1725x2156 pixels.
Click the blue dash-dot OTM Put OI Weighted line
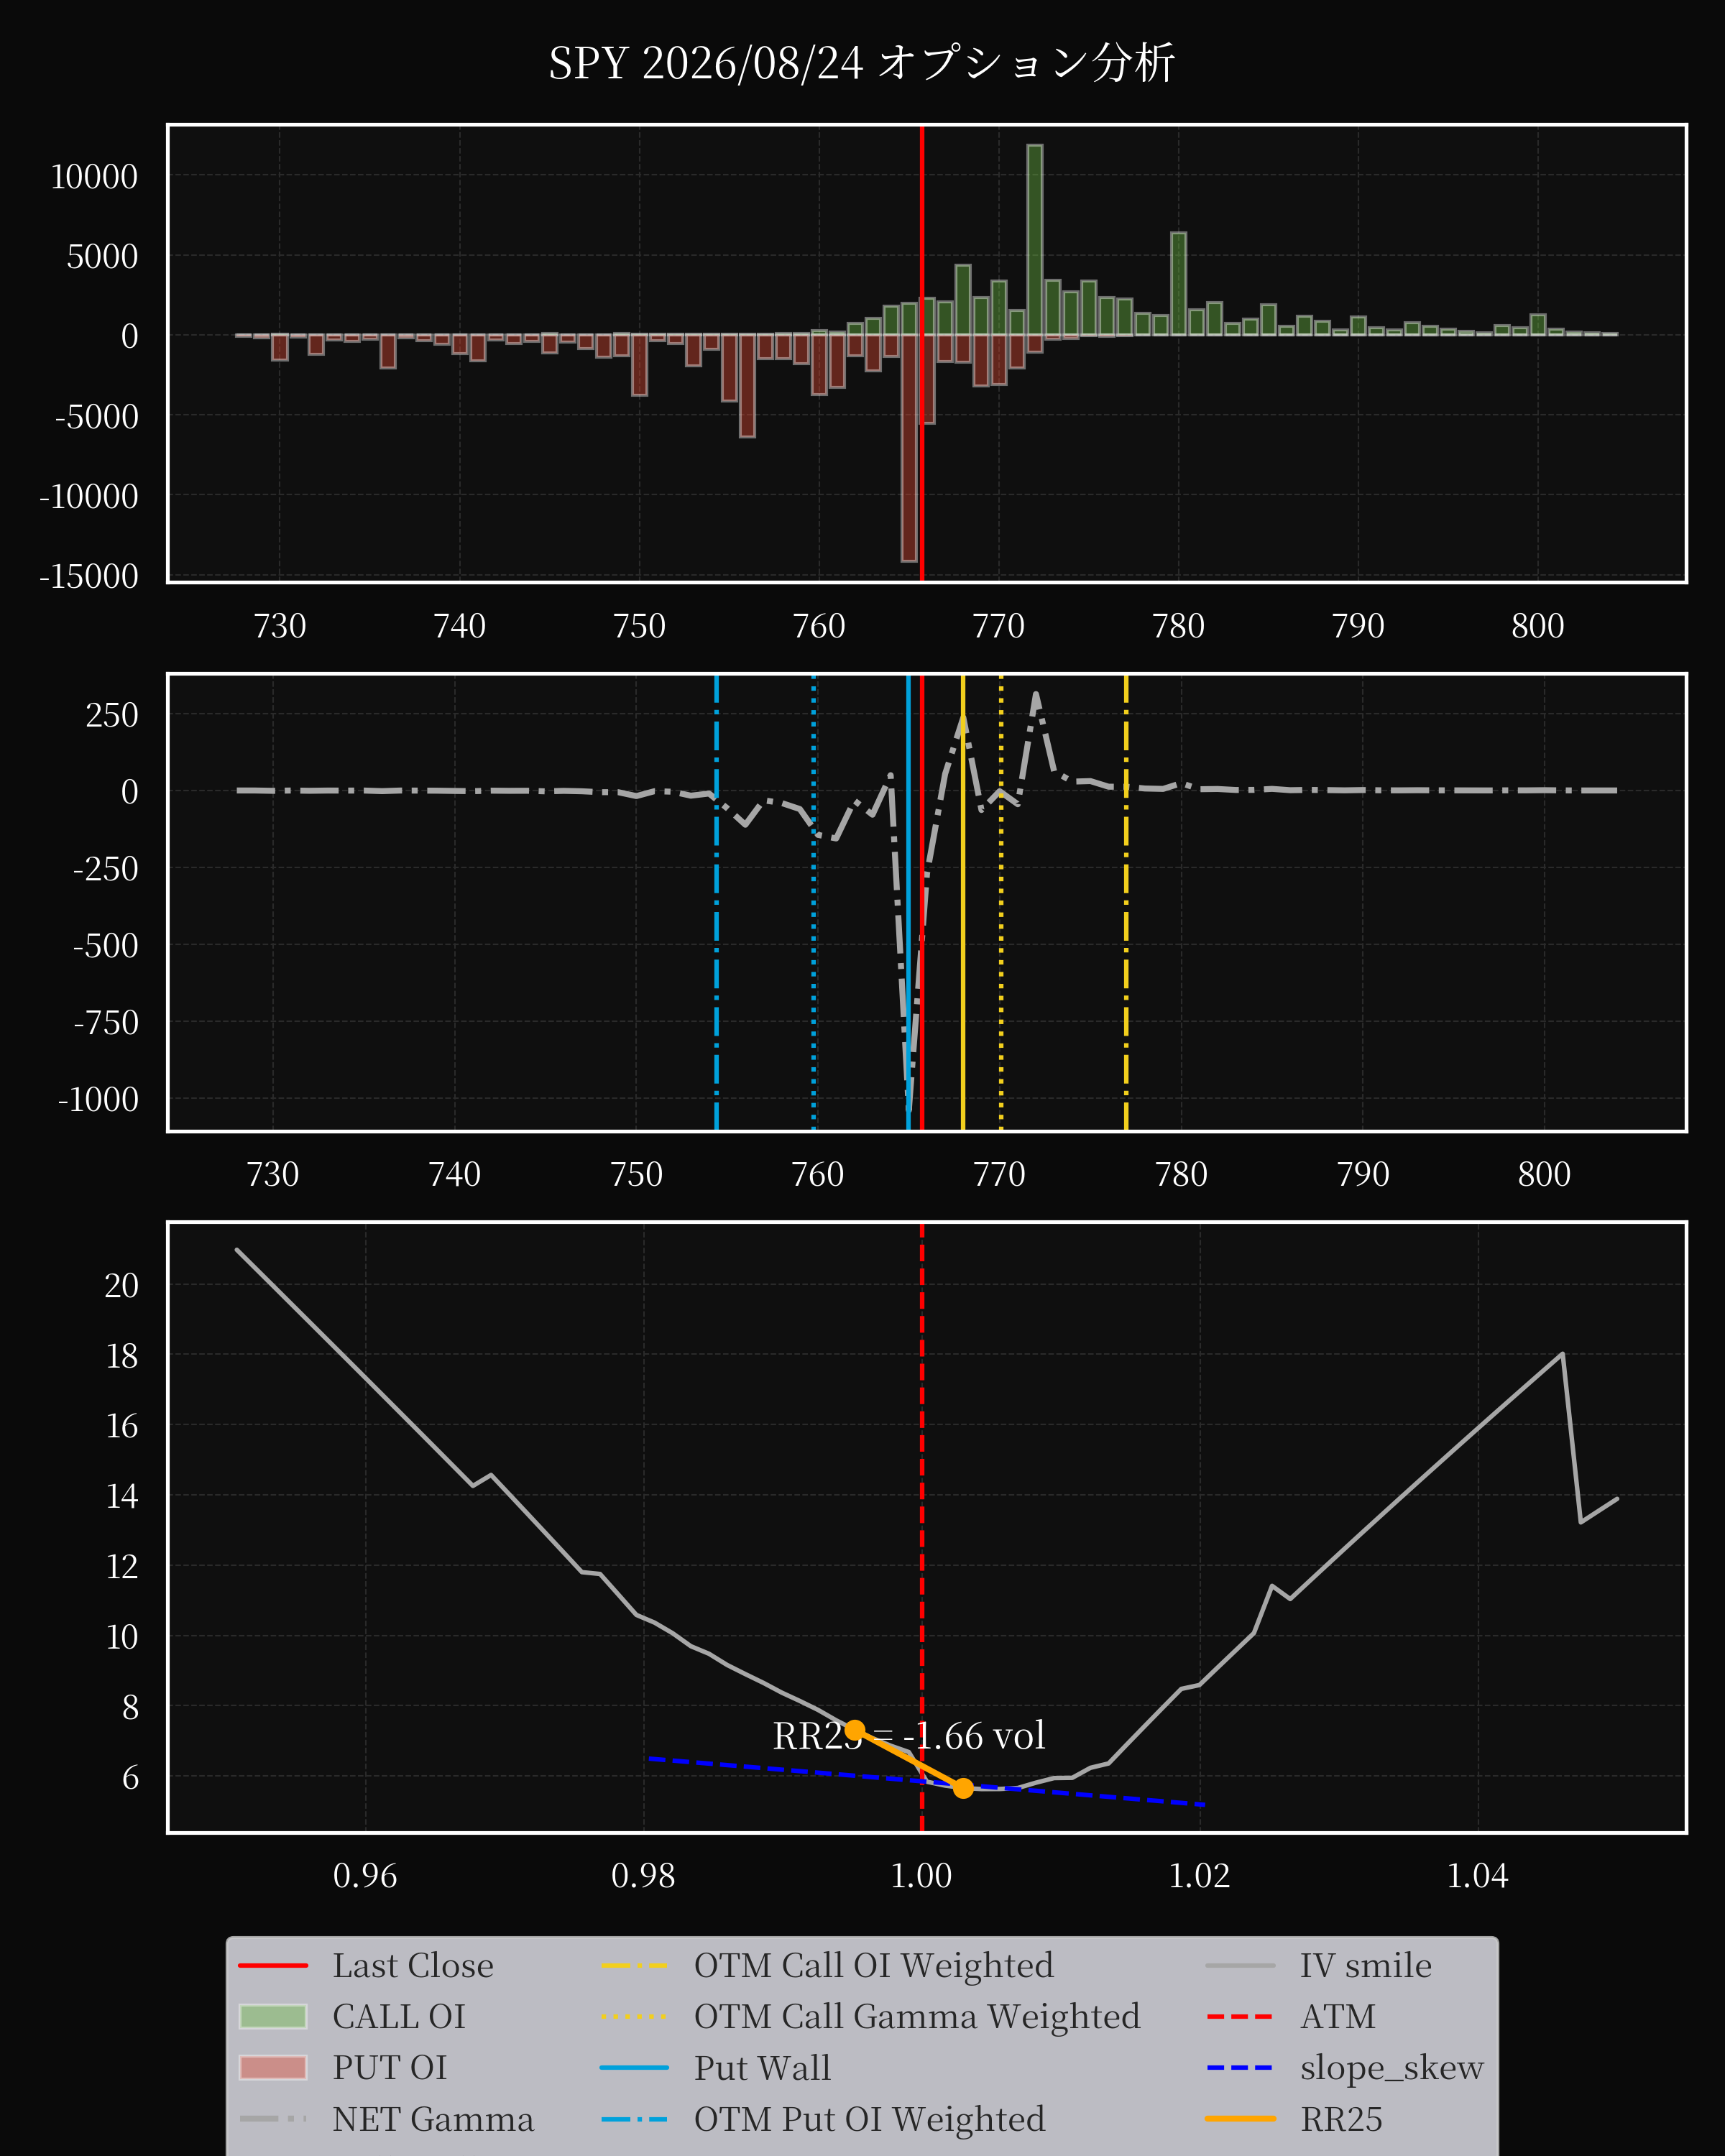pos(717,903)
